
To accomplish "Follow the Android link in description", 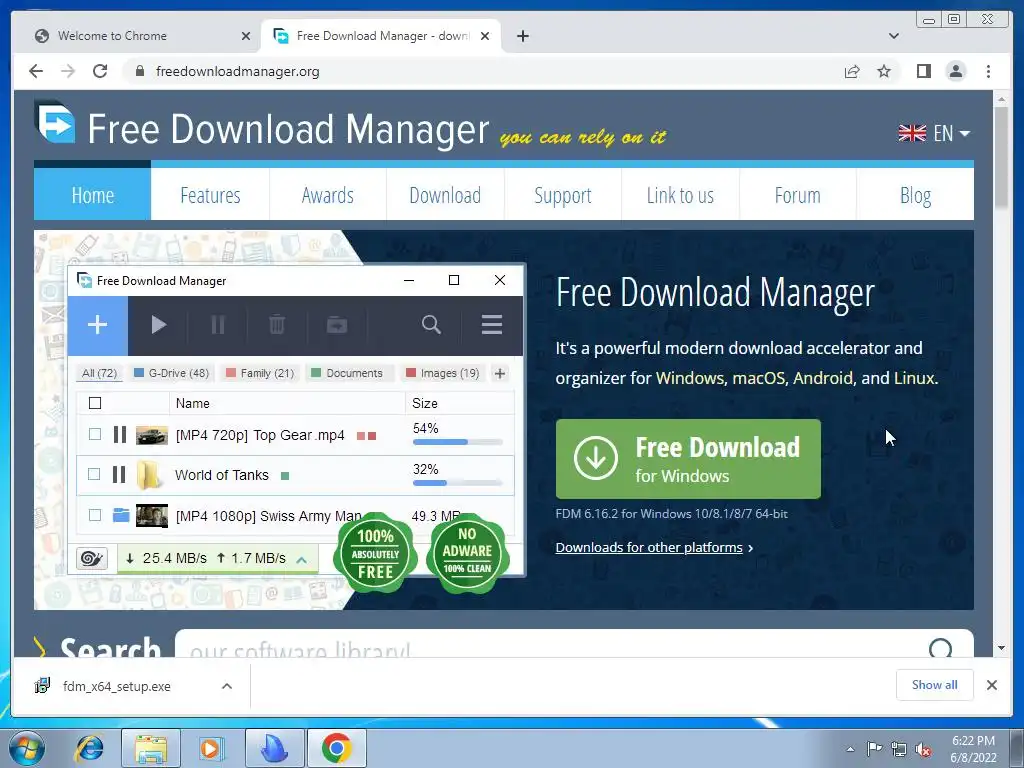I will tap(823, 377).
